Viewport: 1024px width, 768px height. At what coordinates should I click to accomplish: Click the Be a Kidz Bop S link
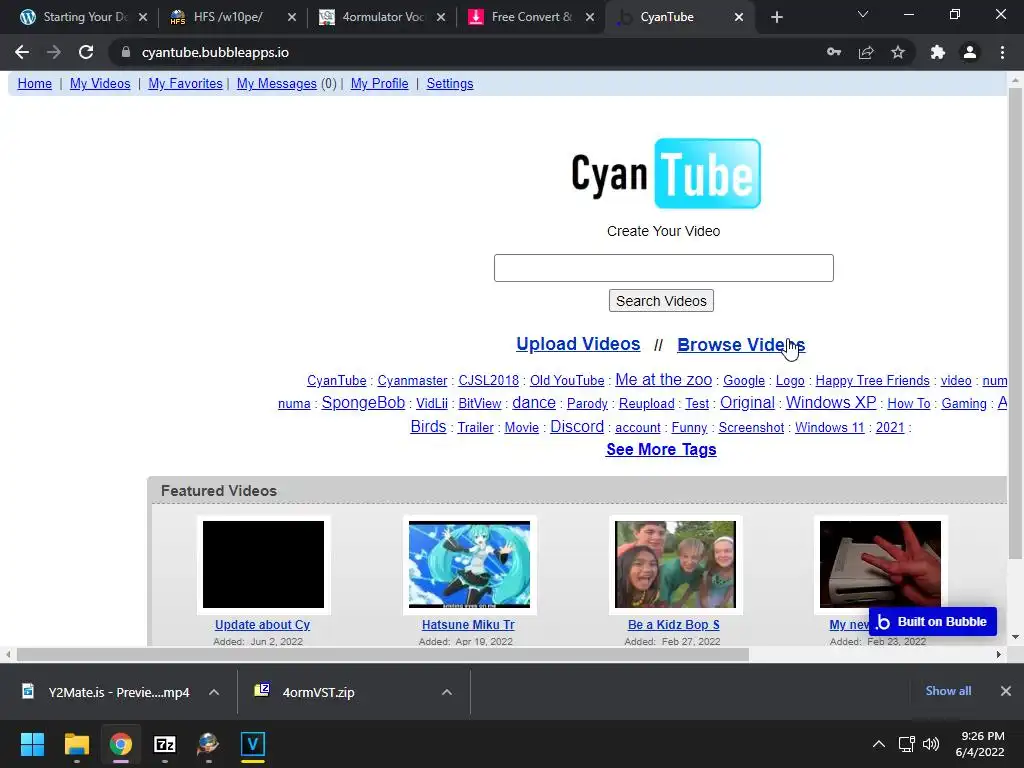click(x=674, y=624)
